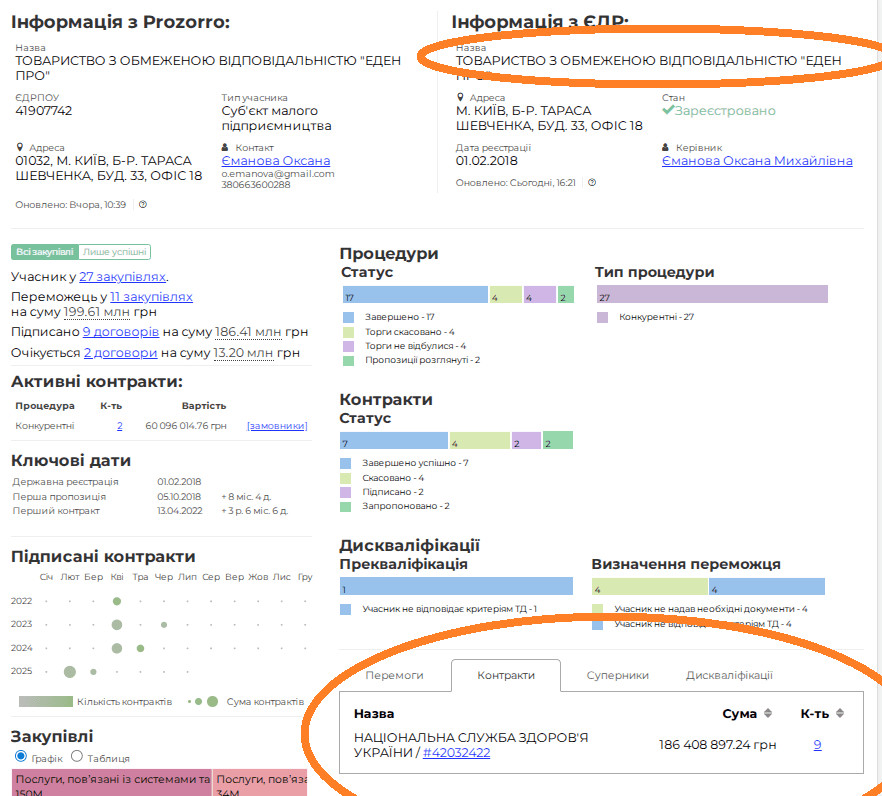Click the person icon next to Контакт

226,147
